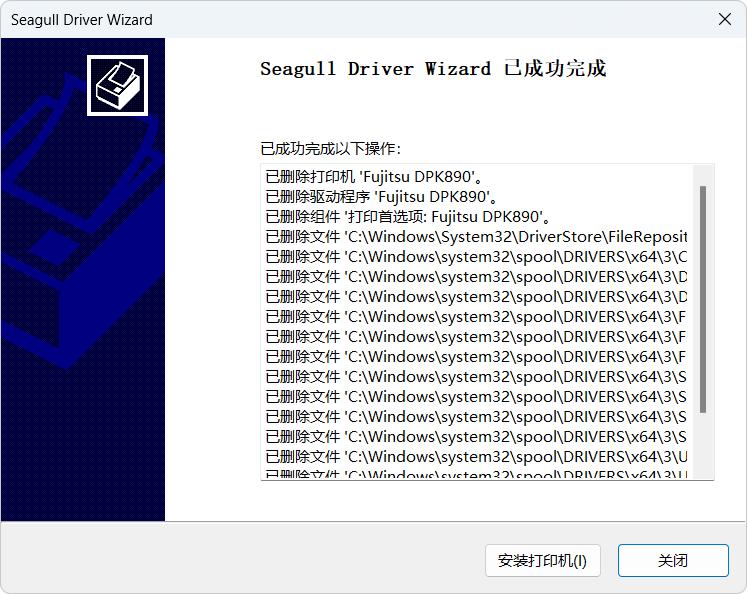Click the 安装打印机(I) button
The width and height of the screenshot is (747, 594).
[543, 561]
